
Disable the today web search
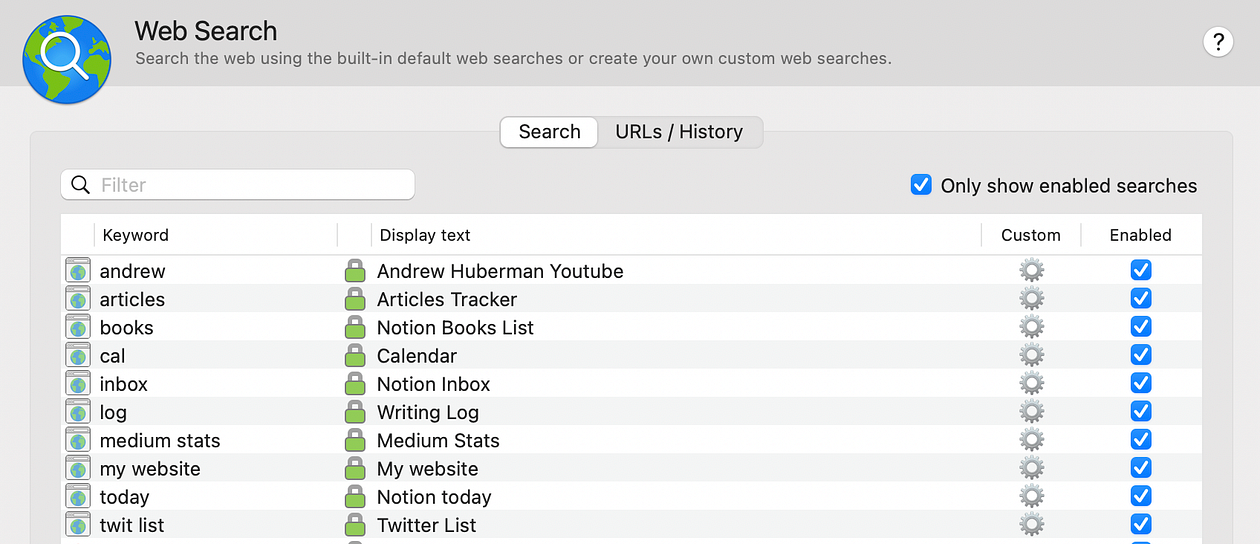click(1140, 497)
